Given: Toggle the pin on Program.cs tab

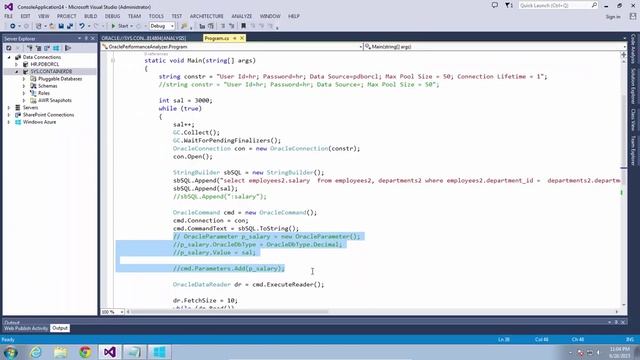Looking at the screenshot, I should 235,38.
